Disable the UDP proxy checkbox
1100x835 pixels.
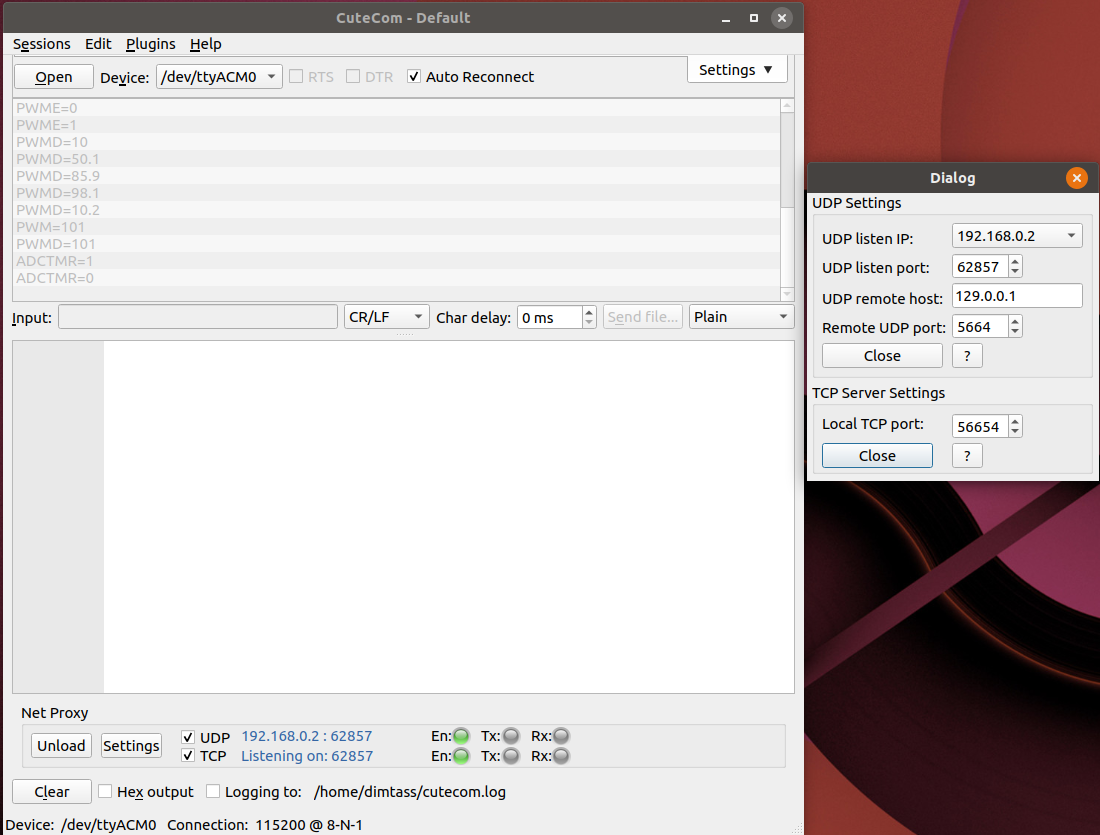pyautogui.click(x=187, y=737)
